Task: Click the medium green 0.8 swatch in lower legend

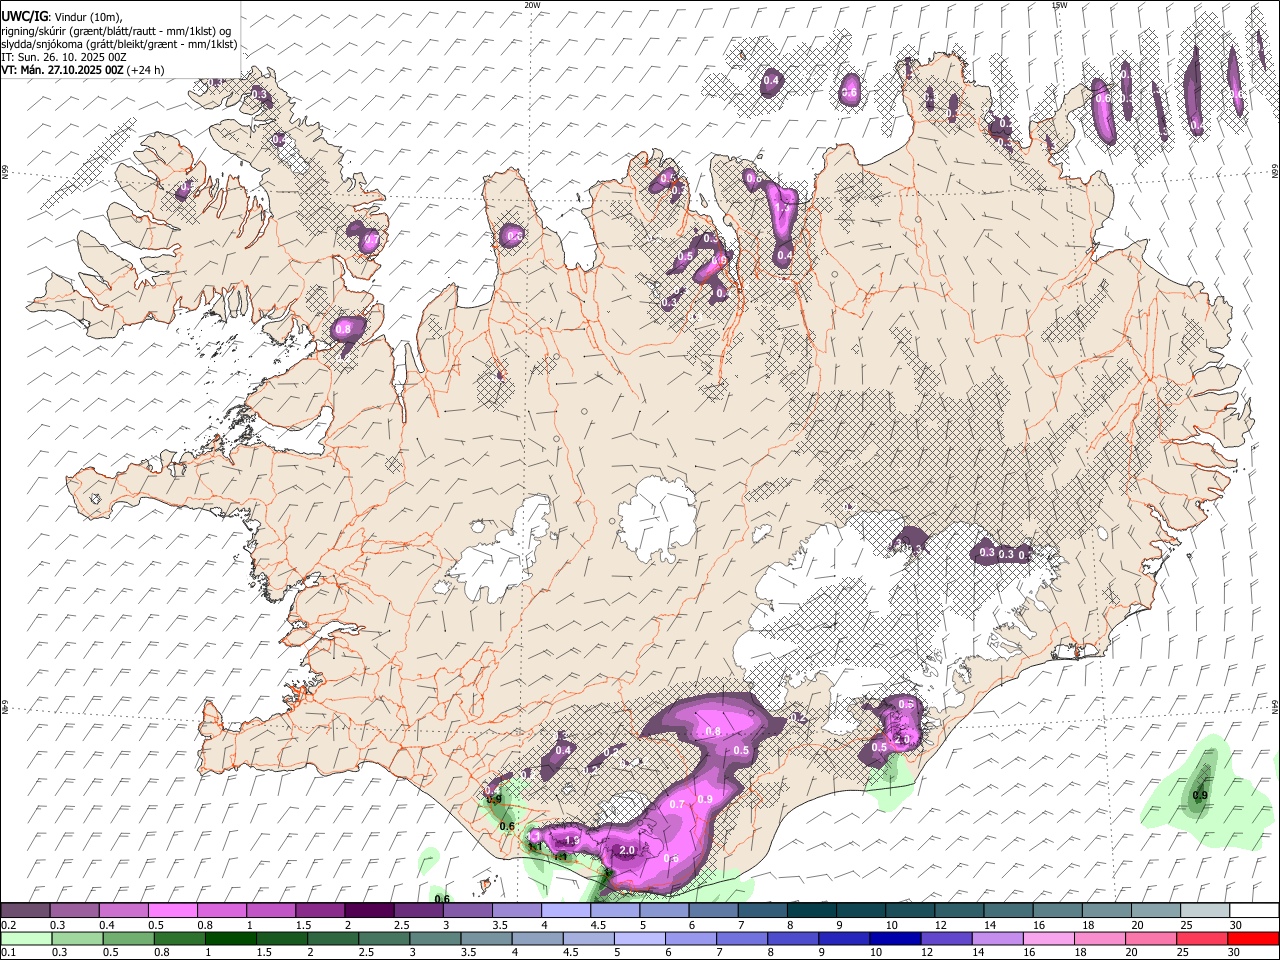Action: 179,938
